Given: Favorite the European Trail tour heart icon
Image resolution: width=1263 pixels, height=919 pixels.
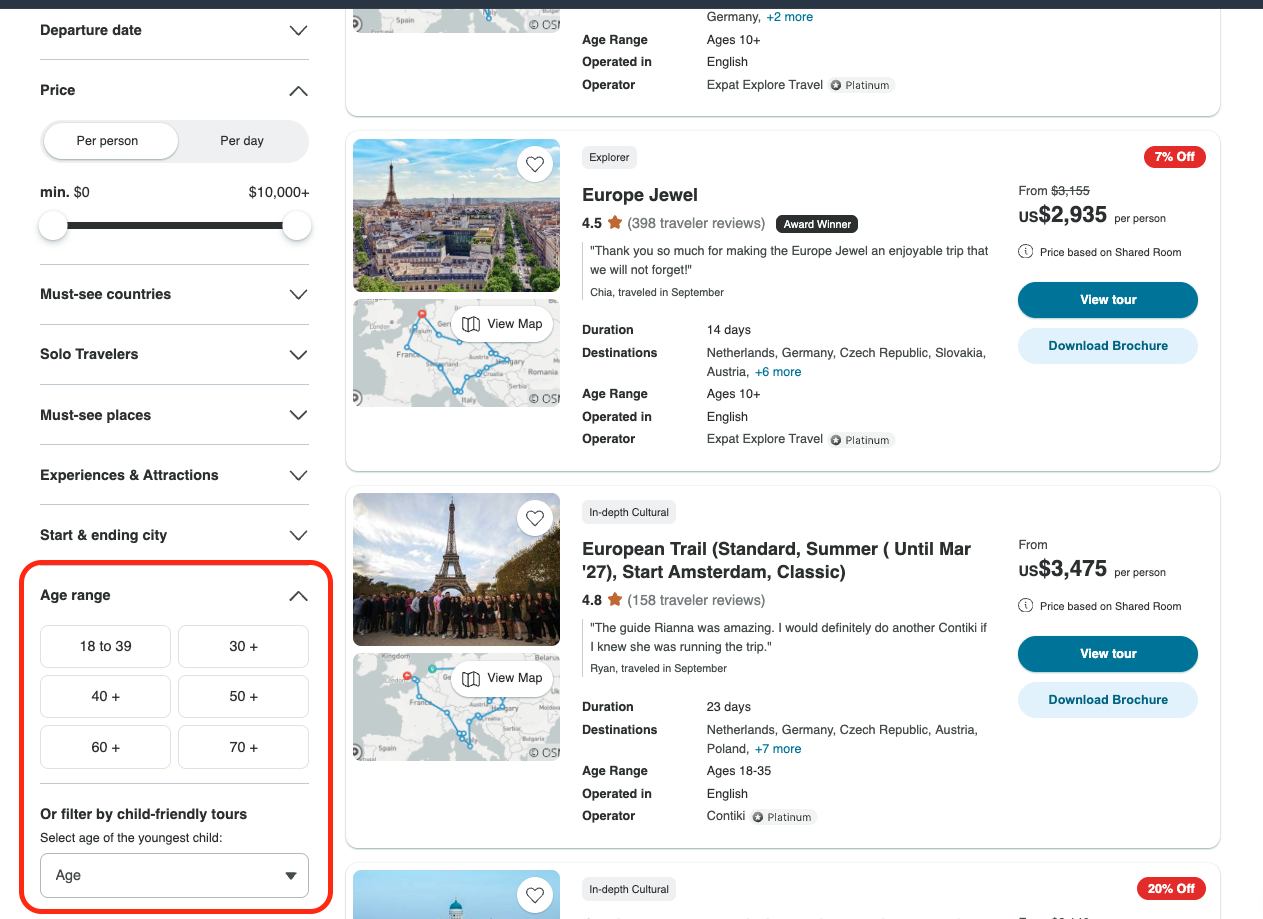Looking at the screenshot, I should [x=535, y=518].
